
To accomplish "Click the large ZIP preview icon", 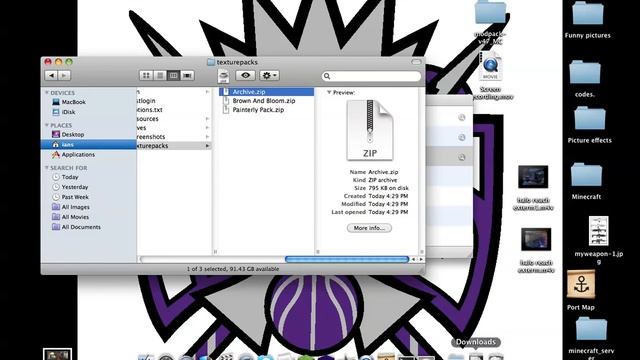I will [369, 131].
